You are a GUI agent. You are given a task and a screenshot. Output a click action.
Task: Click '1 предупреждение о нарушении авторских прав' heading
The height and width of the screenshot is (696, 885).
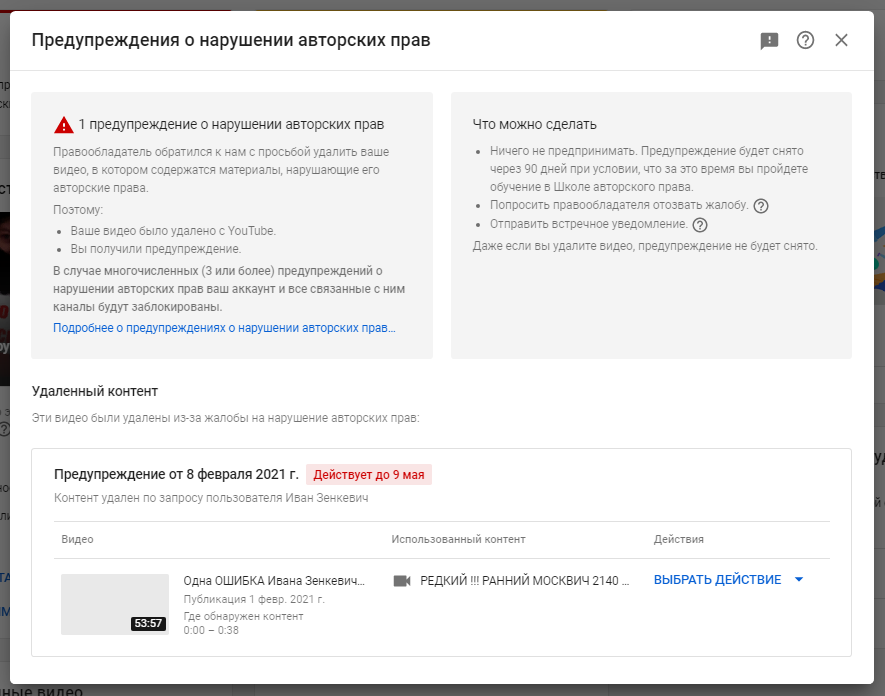[231, 125]
